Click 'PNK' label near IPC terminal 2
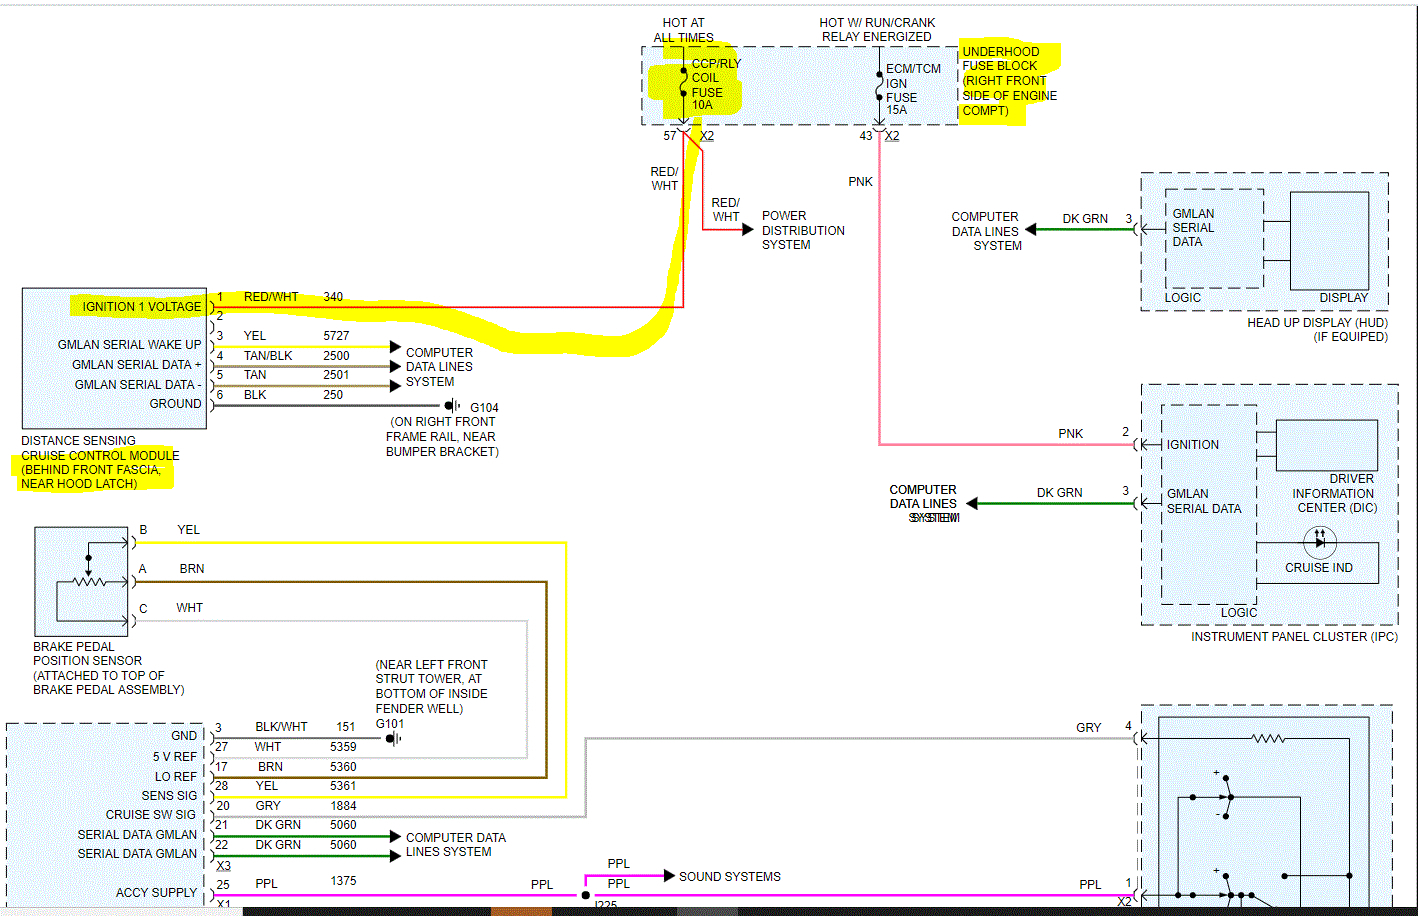This screenshot has width=1418, height=916. point(1071,434)
